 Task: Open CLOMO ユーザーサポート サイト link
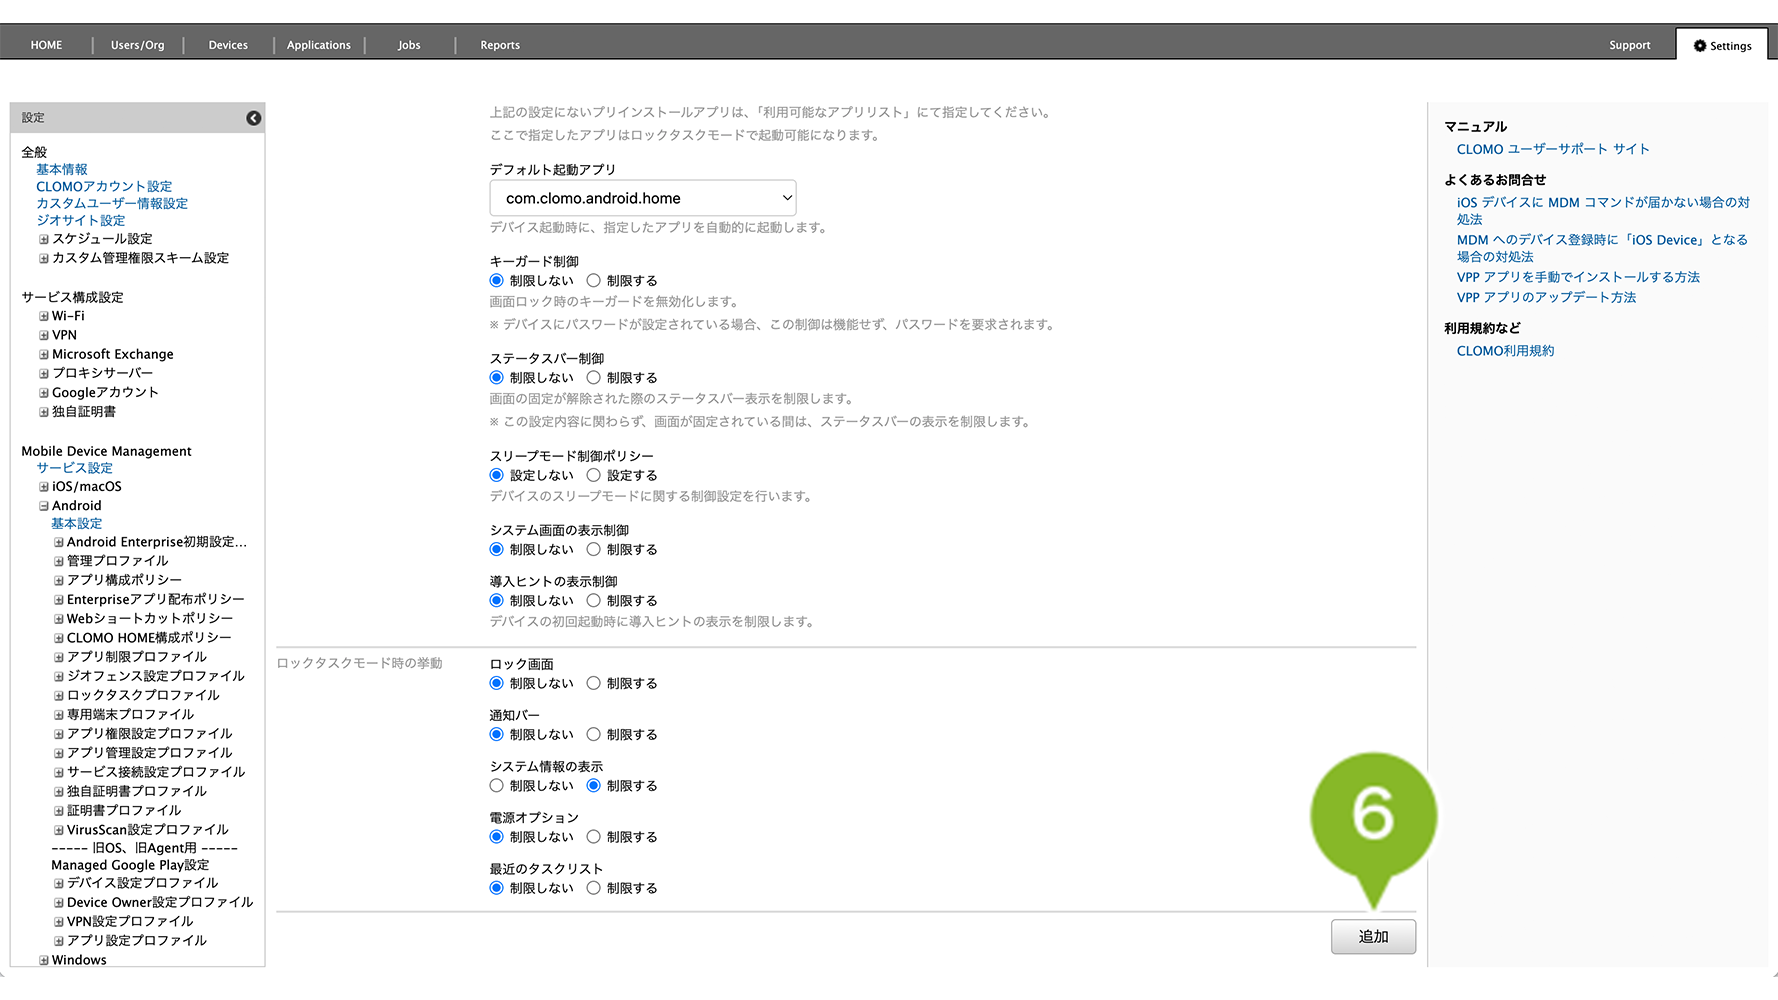(x=1552, y=149)
